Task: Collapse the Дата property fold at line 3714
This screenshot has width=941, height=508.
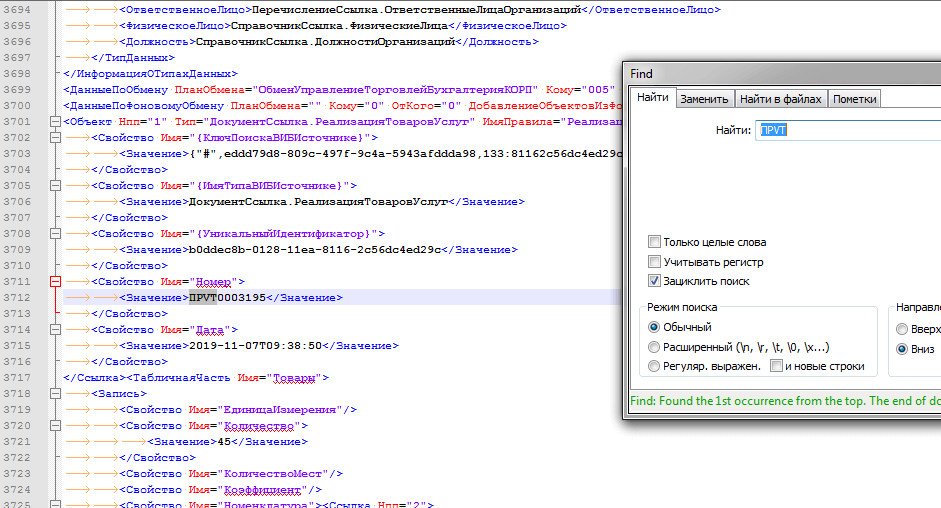Action: coord(55,330)
